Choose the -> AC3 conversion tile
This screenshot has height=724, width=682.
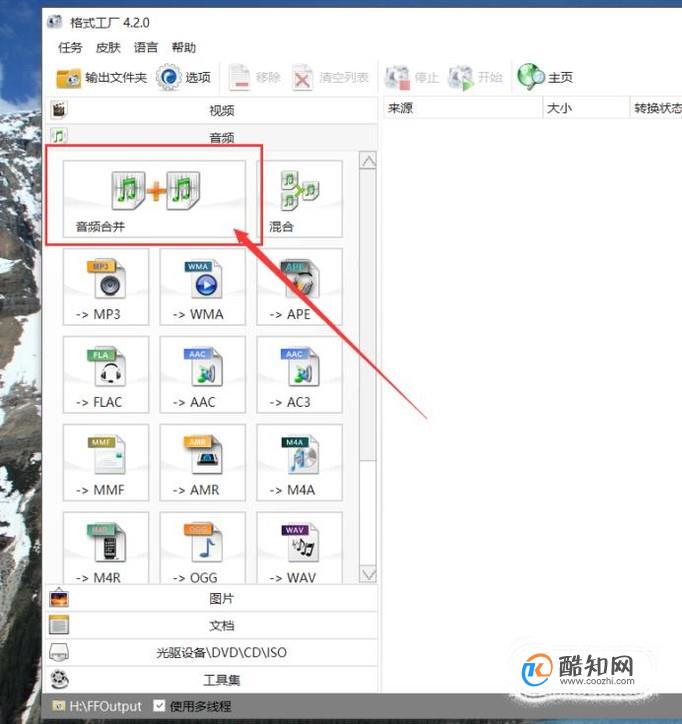pyautogui.click(x=300, y=374)
